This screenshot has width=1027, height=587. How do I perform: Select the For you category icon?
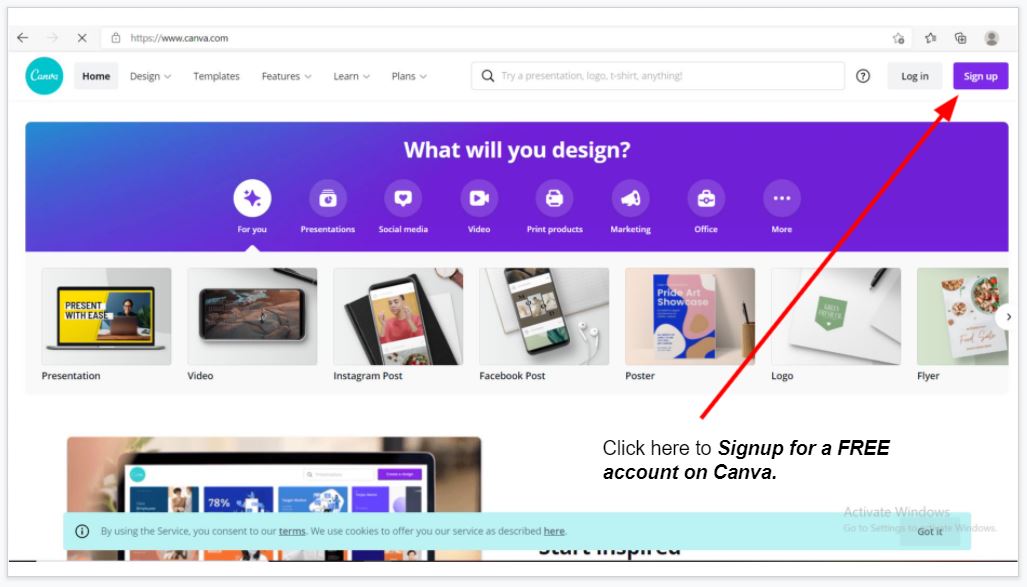point(252,198)
